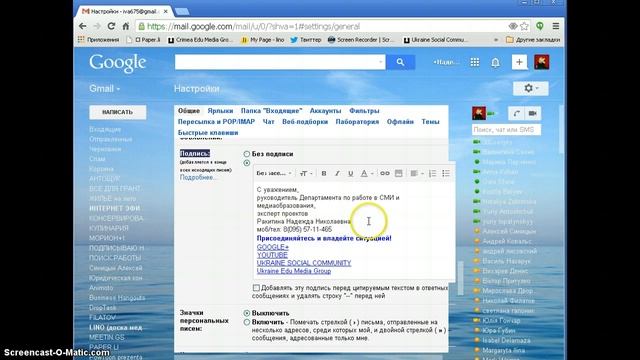
Task: Close the Gmail settings browser tab
Action: pos(165,11)
